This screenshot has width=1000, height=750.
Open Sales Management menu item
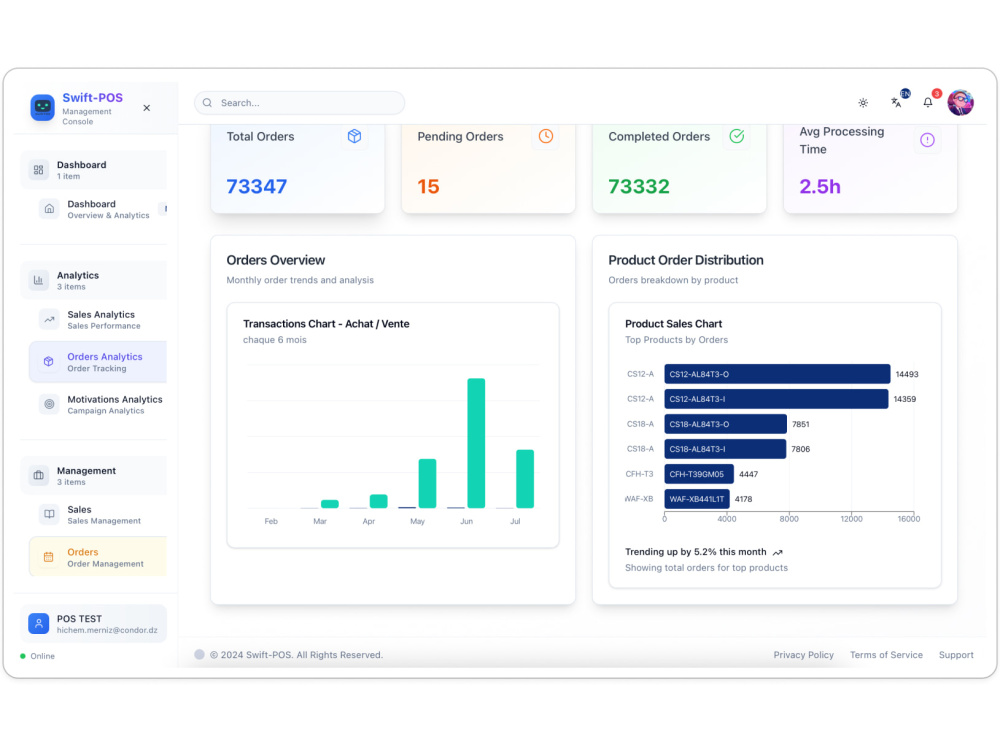click(x=98, y=515)
